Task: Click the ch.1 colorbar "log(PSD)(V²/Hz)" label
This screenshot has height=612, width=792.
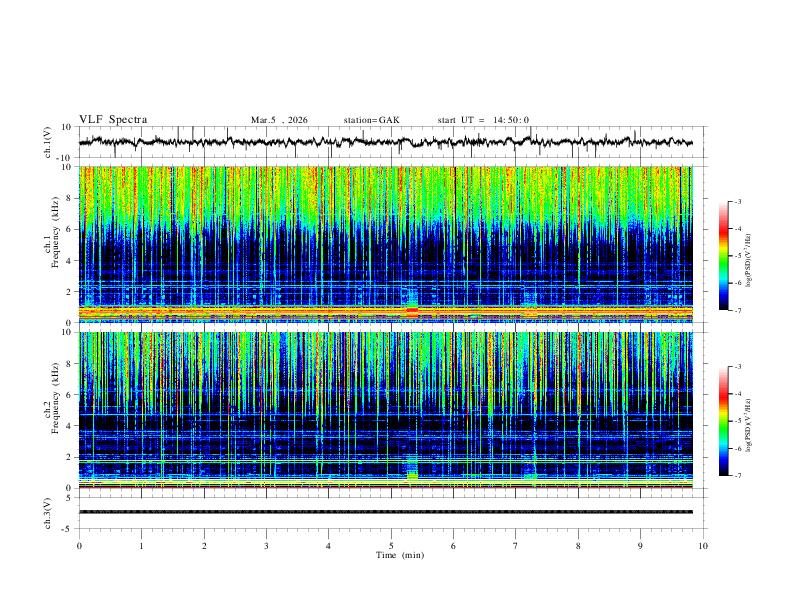Action: pyautogui.click(x=748, y=260)
